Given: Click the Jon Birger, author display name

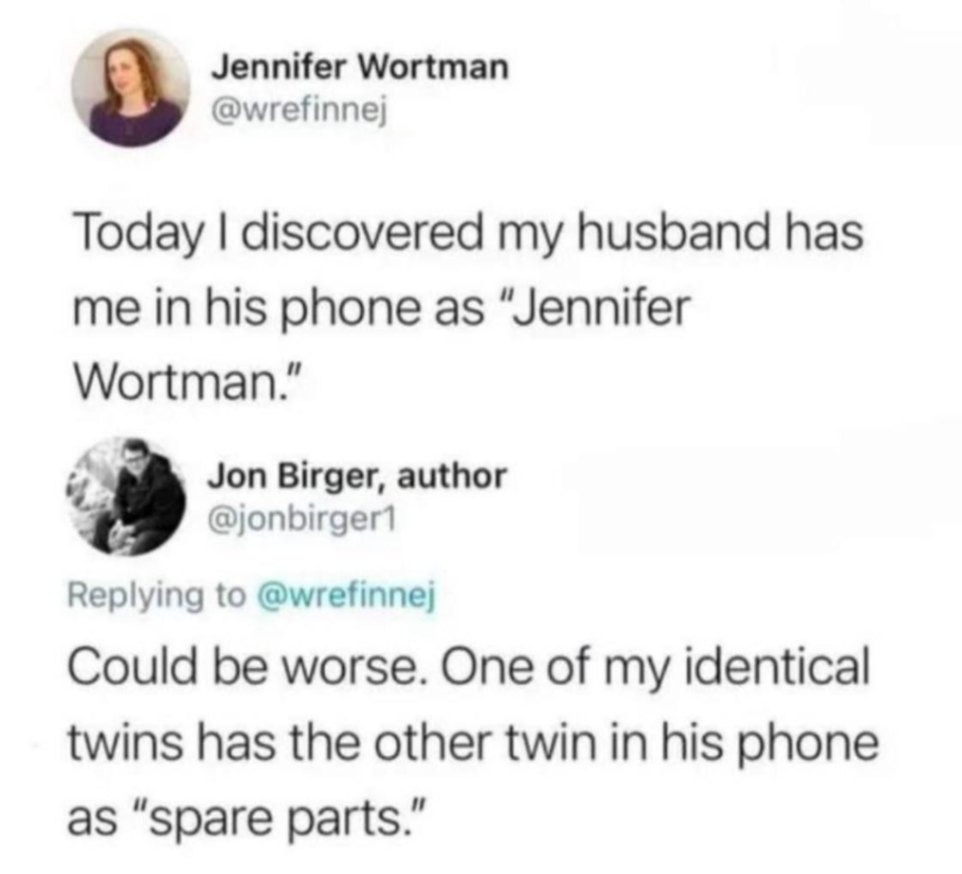Looking at the screenshot, I should [357, 476].
